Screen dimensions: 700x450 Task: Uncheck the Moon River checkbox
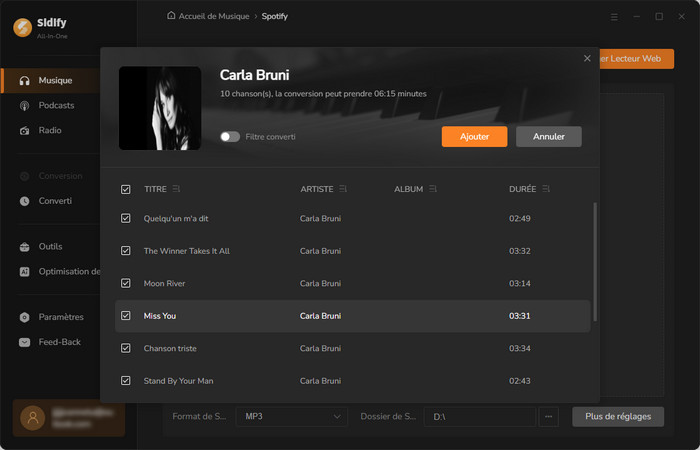coord(126,283)
